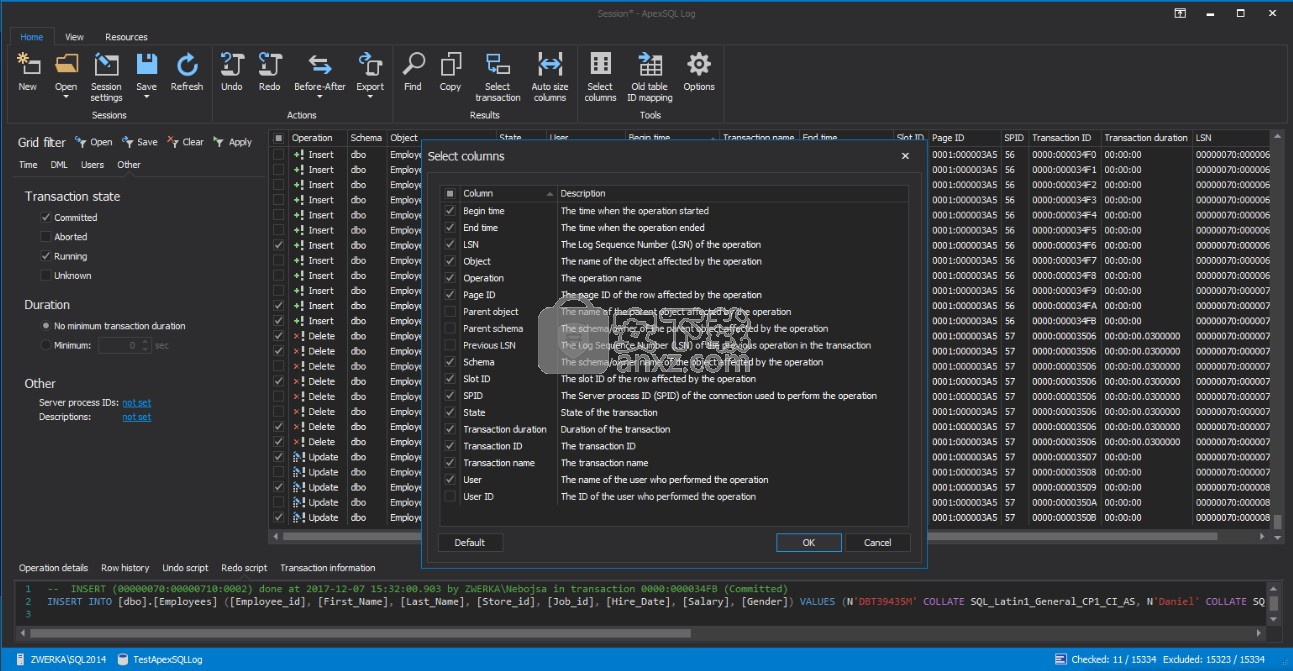The image size is (1293, 671).
Task: Click the New session icon
Action: [28, 65]
